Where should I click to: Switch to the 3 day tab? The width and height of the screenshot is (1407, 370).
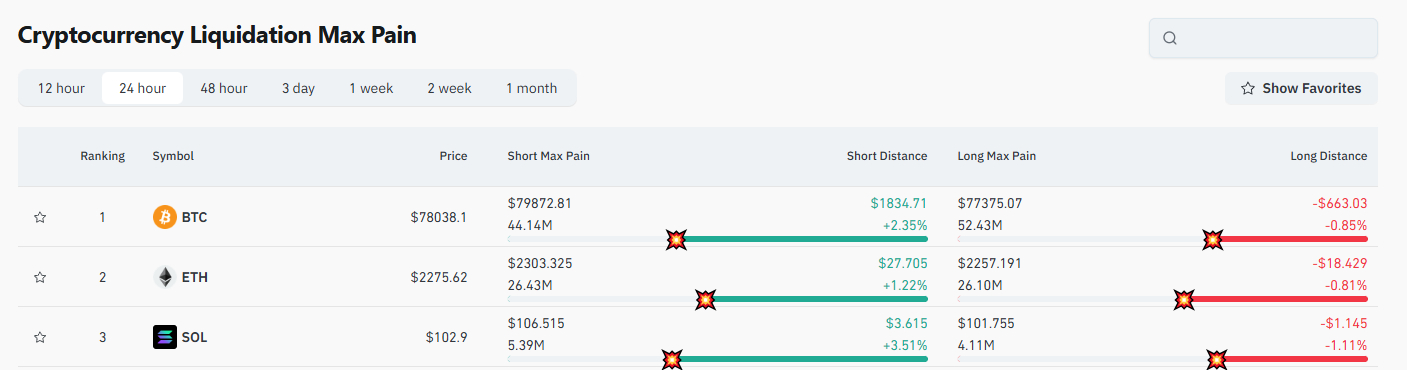click(298, 88)
